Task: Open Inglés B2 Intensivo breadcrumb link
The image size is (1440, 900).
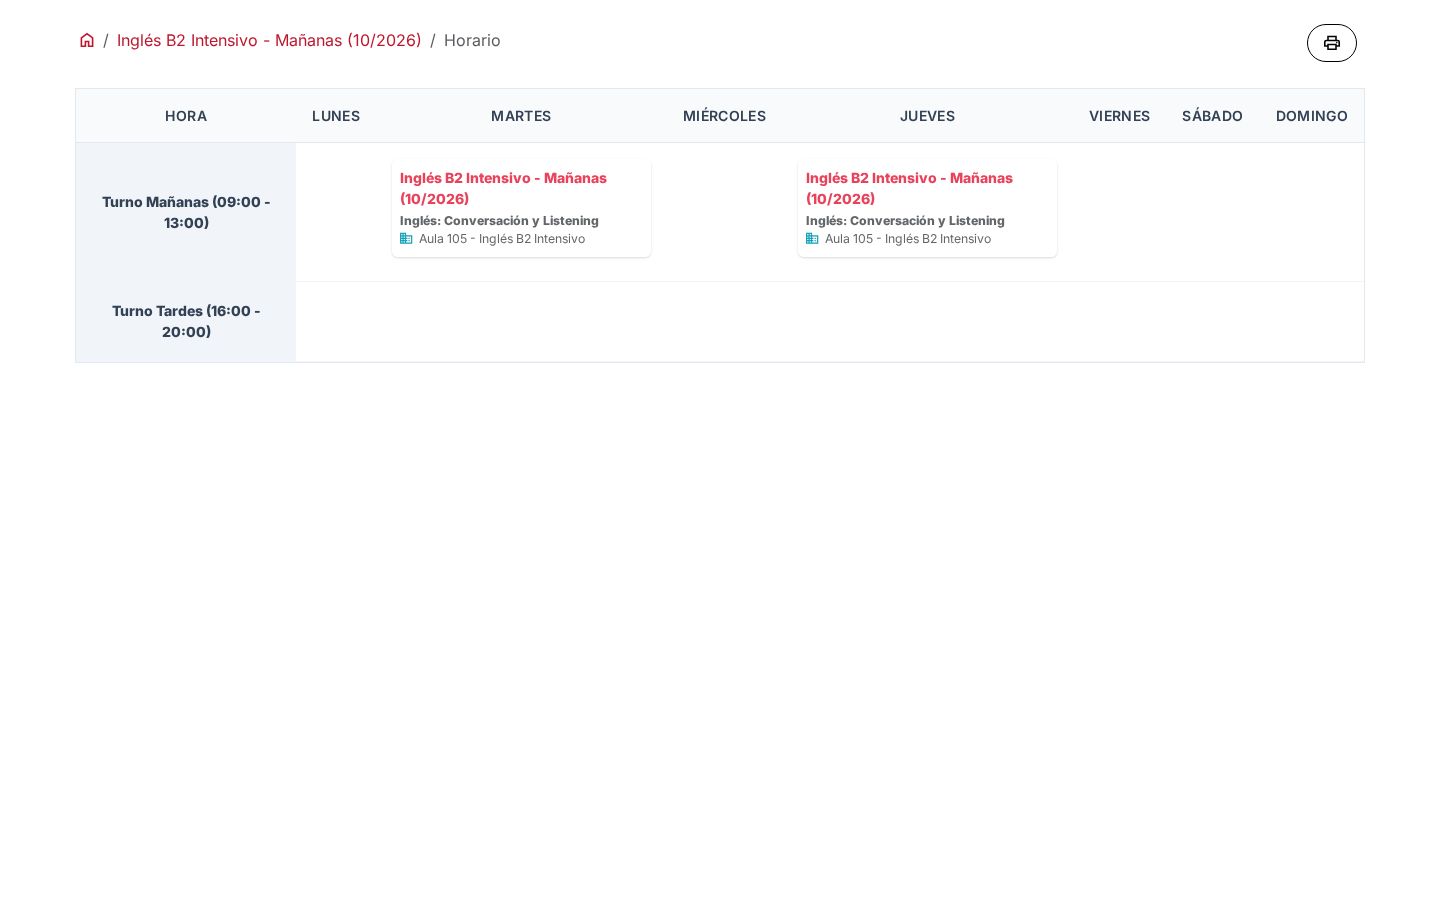Action: [x=269, y=40]
